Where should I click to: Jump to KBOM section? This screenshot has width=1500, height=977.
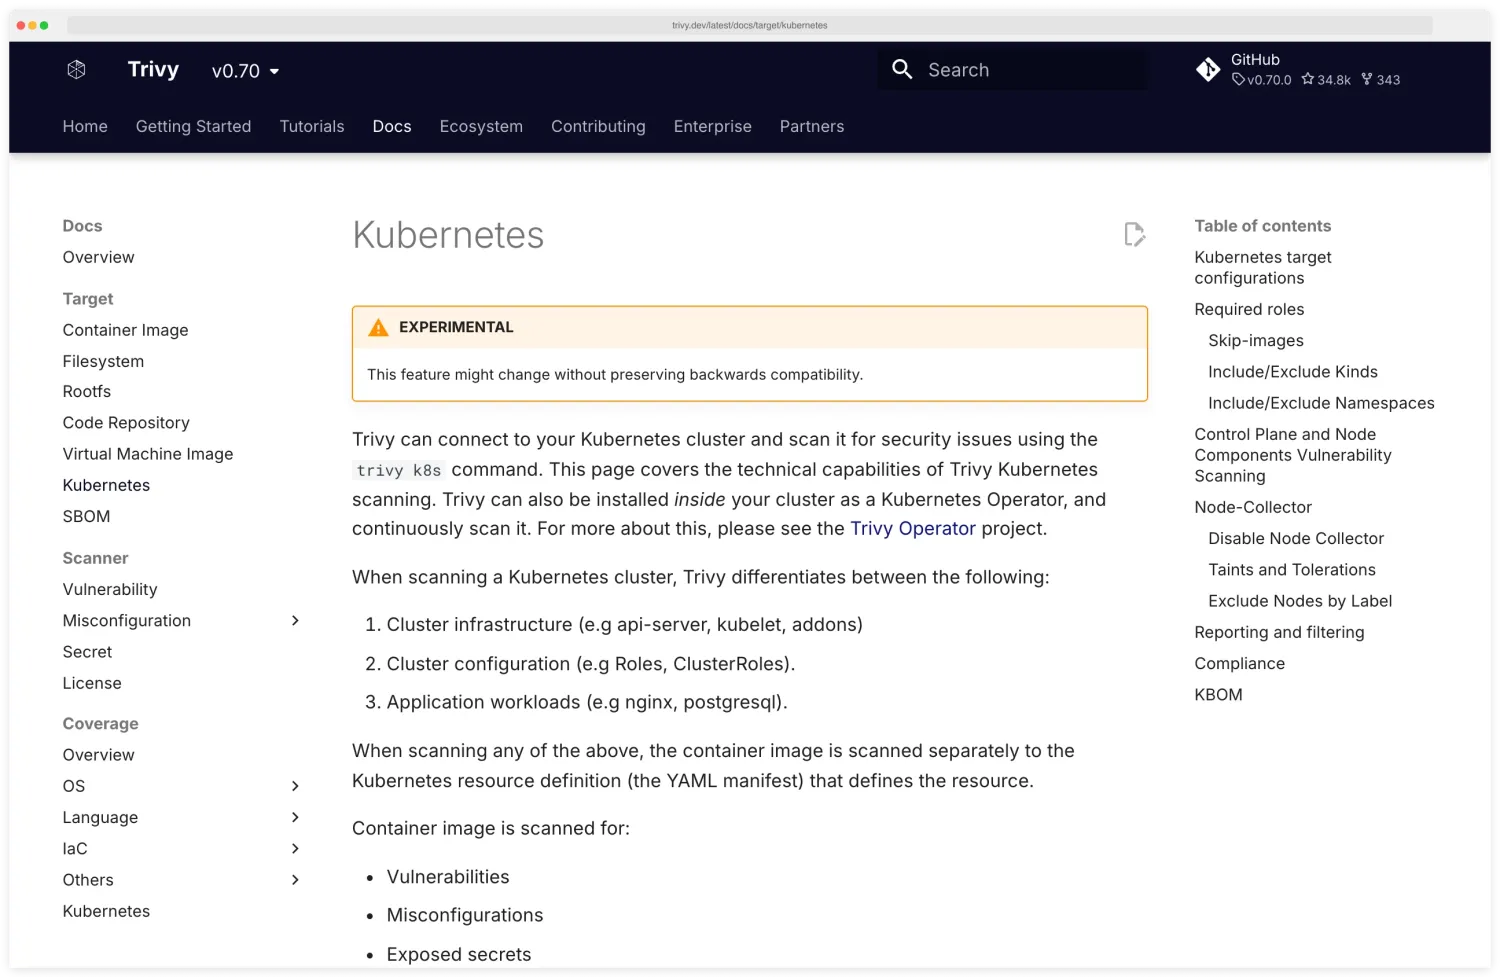tap(1218, 694)
